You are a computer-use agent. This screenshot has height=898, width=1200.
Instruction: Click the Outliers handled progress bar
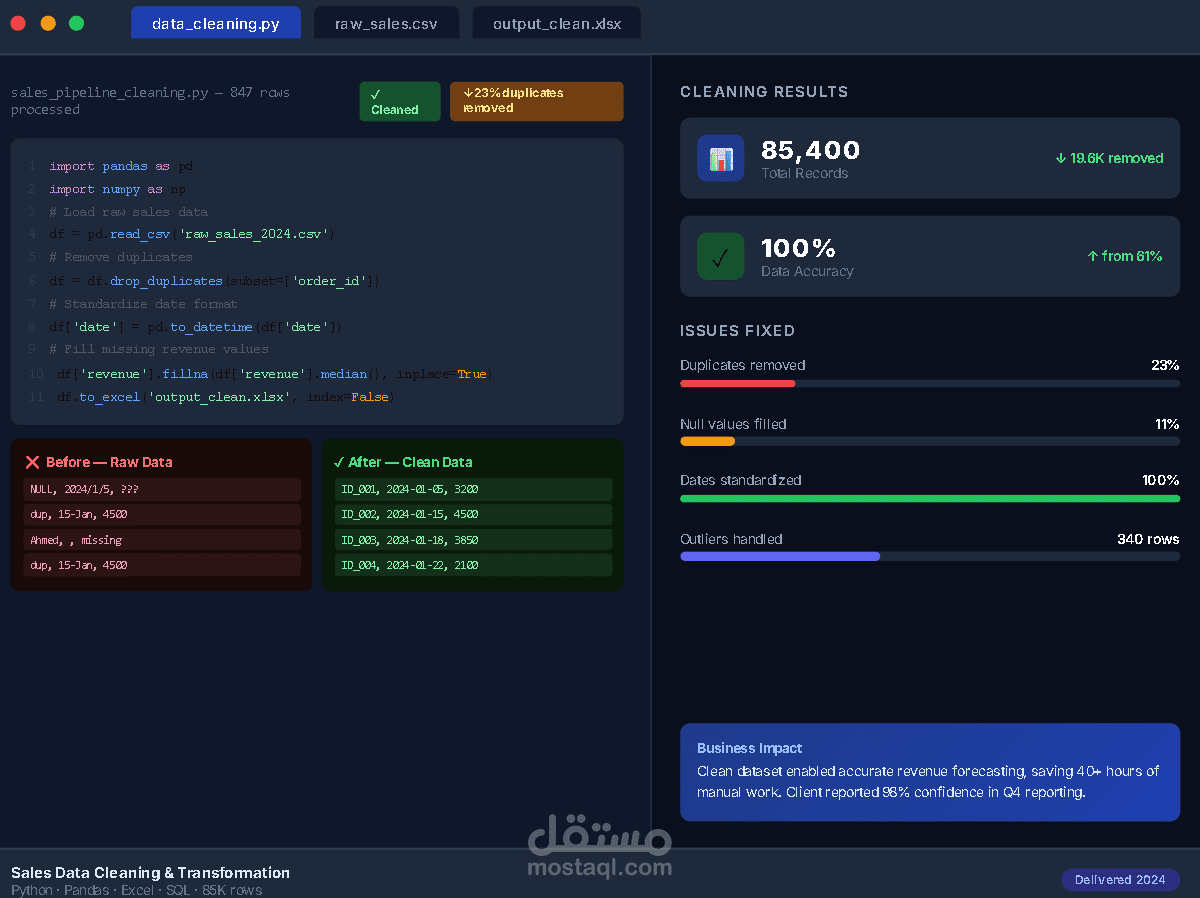click(930, 556)
